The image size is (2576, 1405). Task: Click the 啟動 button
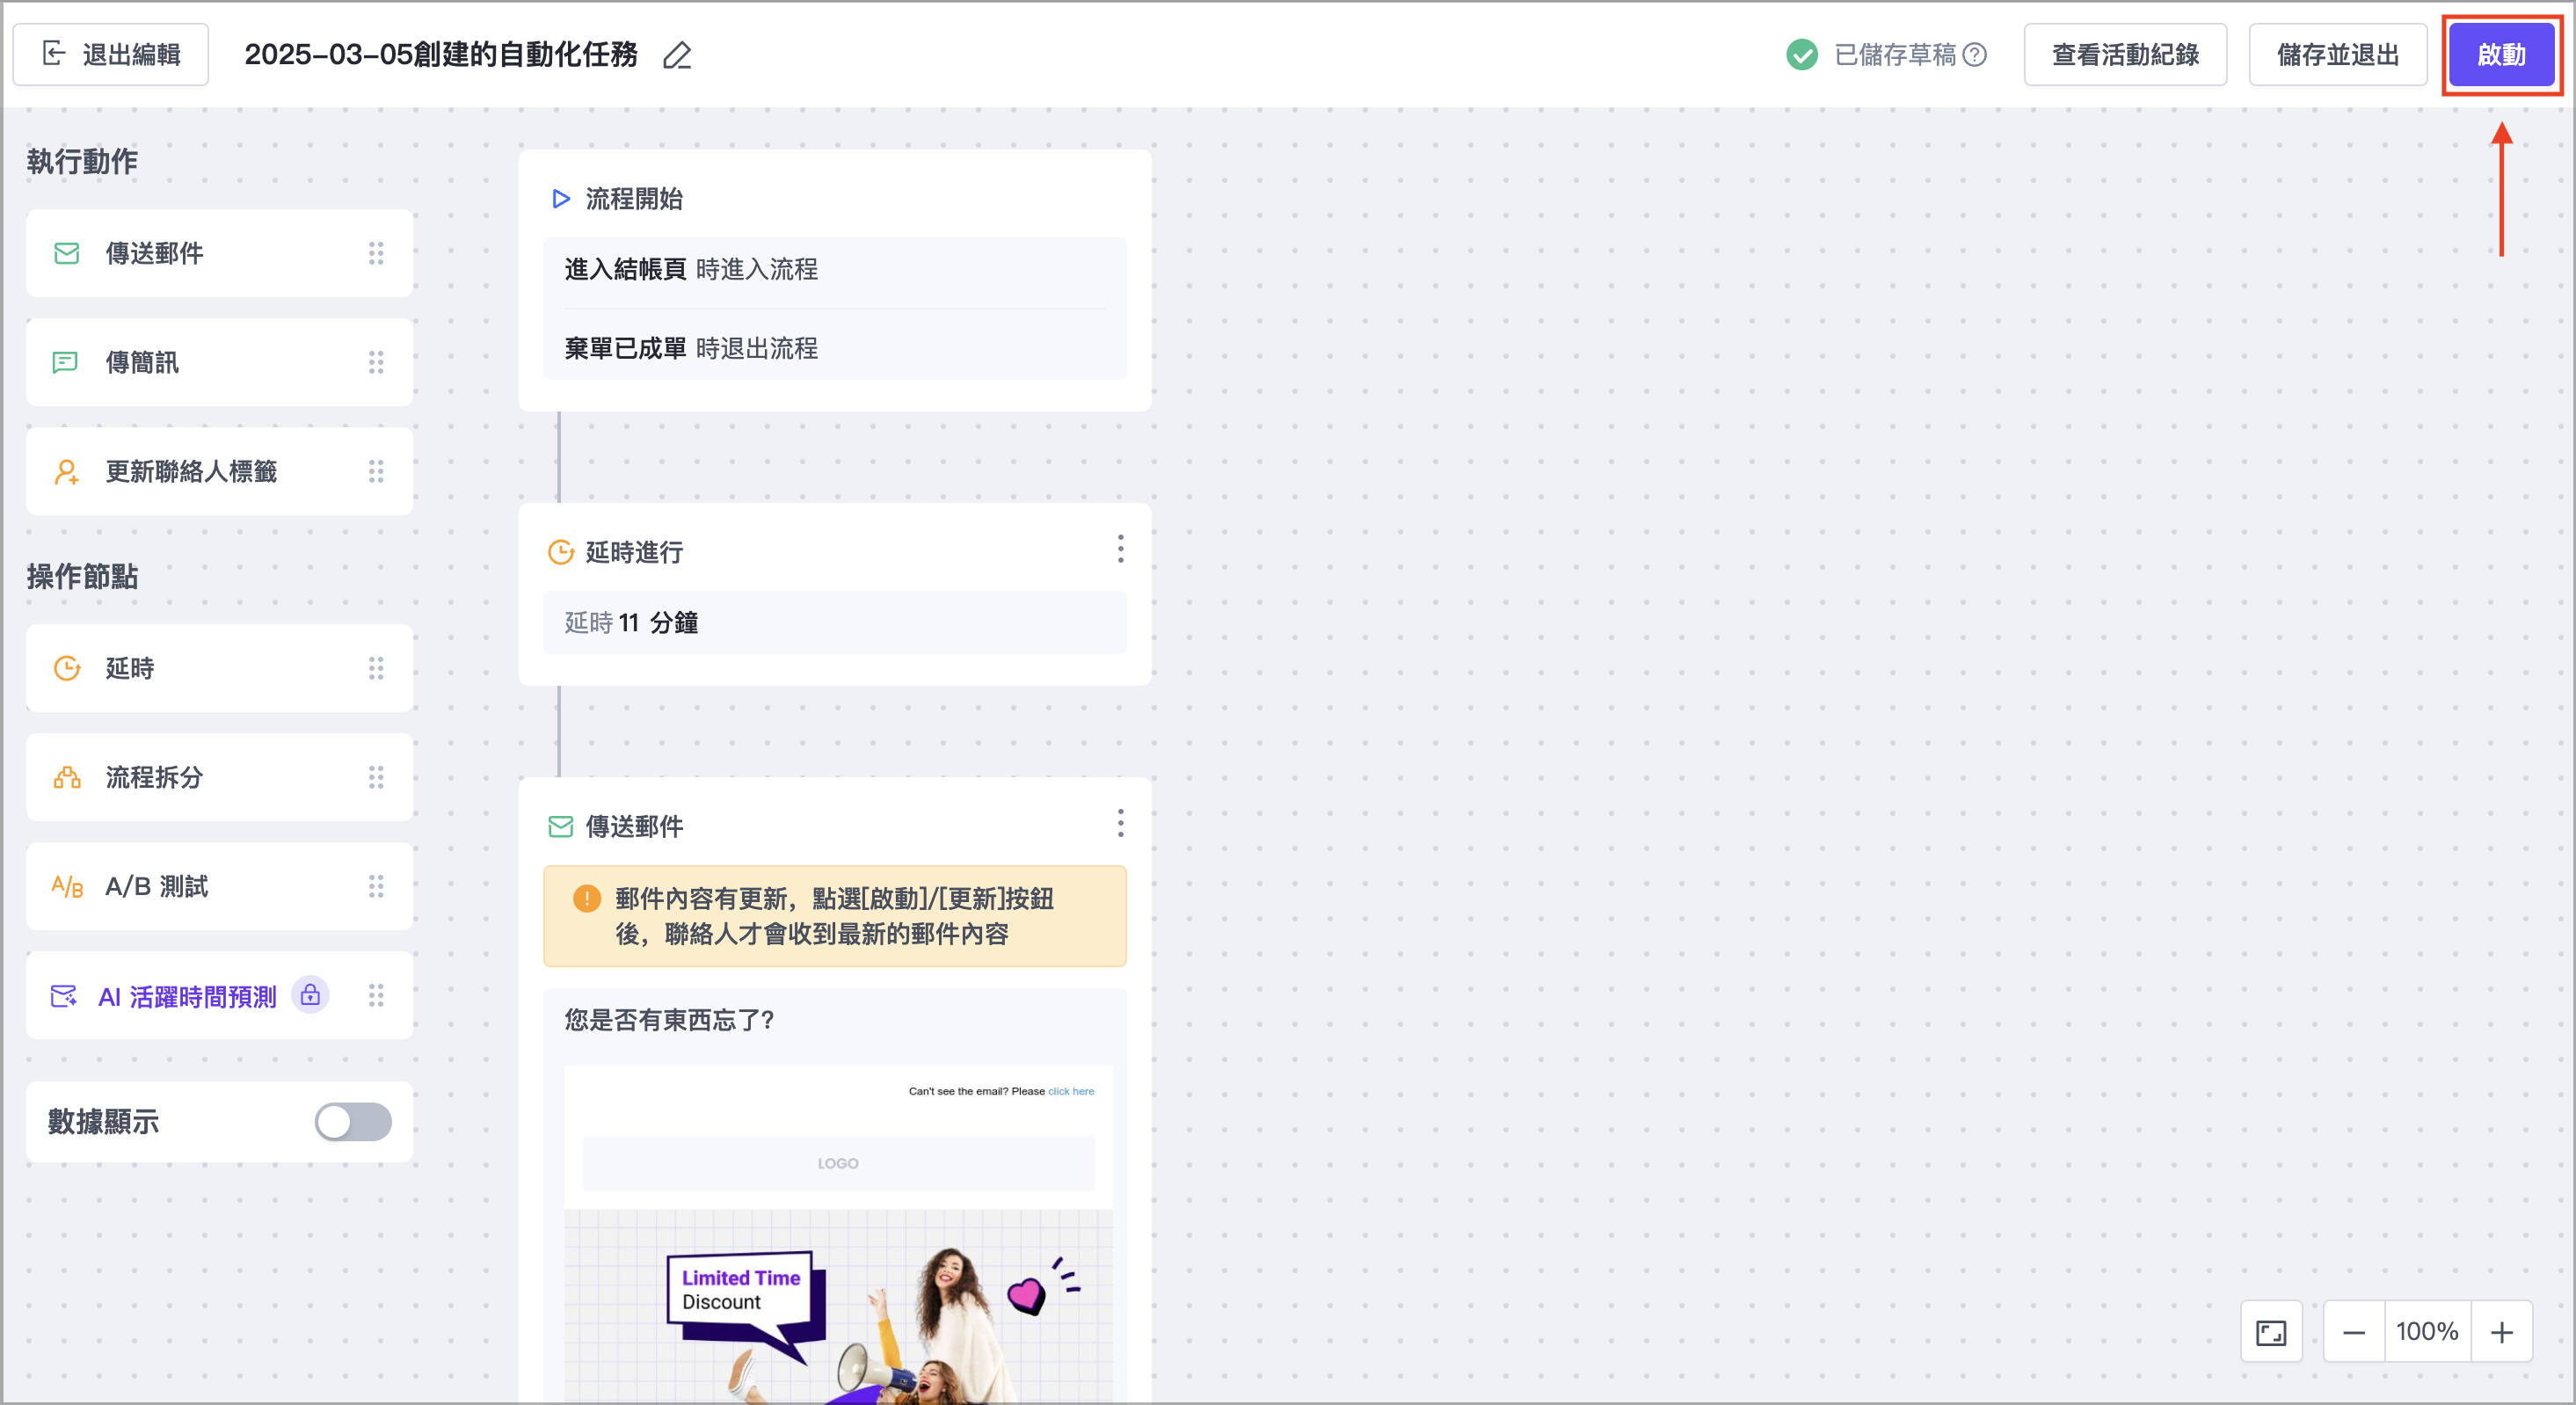(x=2501, y=55)
